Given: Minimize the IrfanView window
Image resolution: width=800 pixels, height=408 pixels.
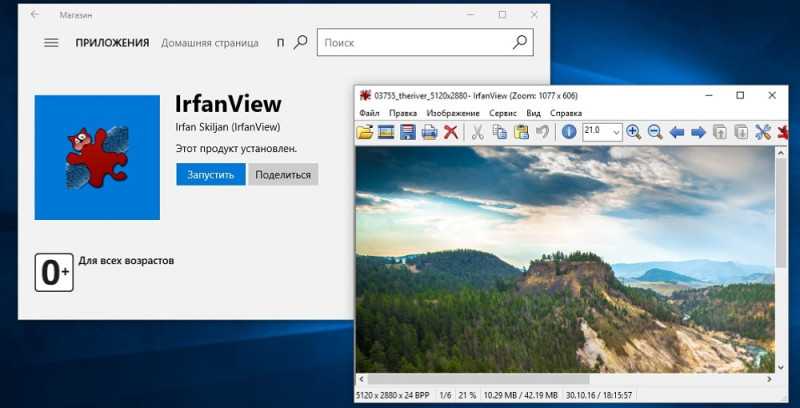Looking at the screenshot, I should click(709, 95).
